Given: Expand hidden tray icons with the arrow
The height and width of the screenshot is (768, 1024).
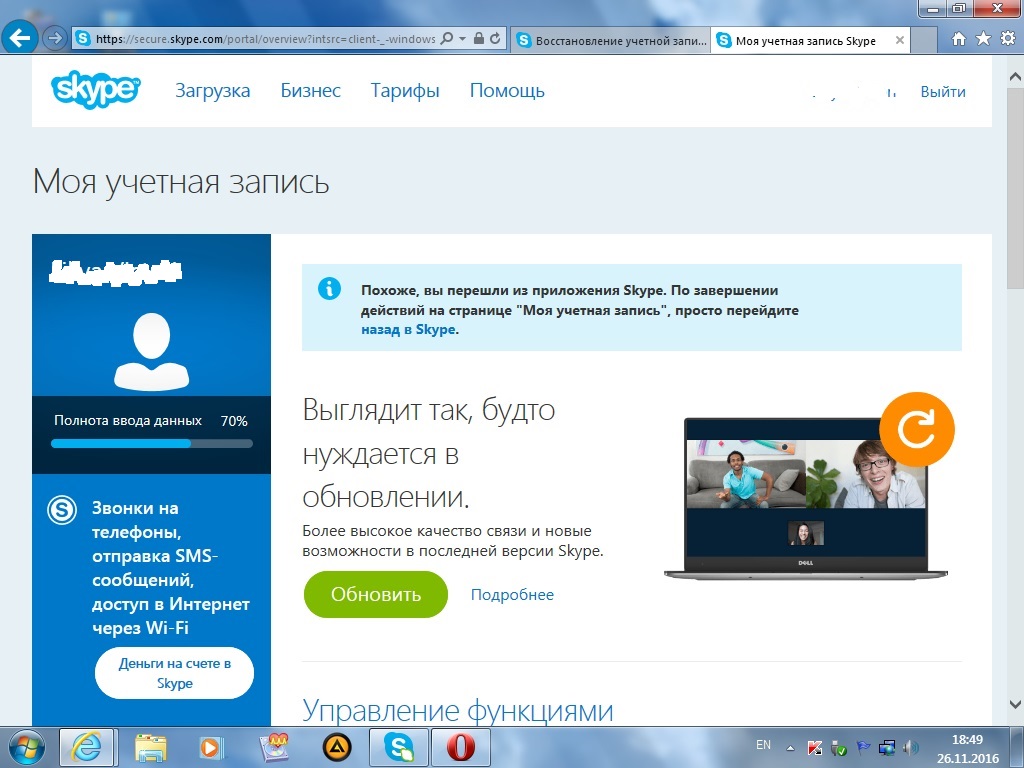Looking at the screenshot, I should click(x=789, y=746).
